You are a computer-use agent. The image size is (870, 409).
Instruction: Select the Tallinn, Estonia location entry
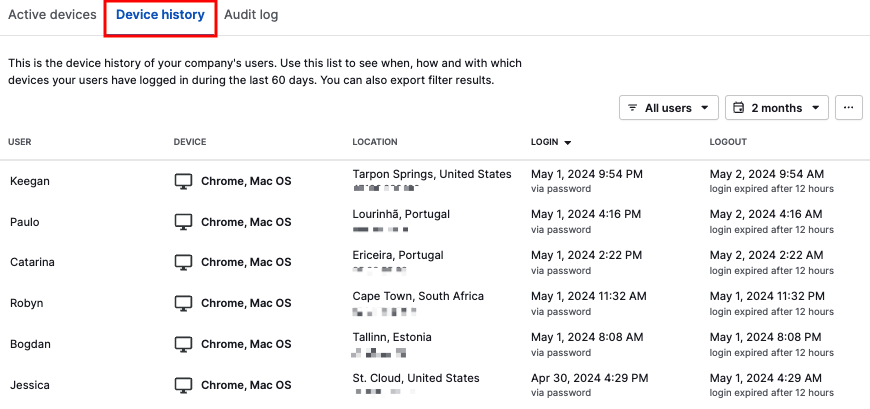click(392, 337)
